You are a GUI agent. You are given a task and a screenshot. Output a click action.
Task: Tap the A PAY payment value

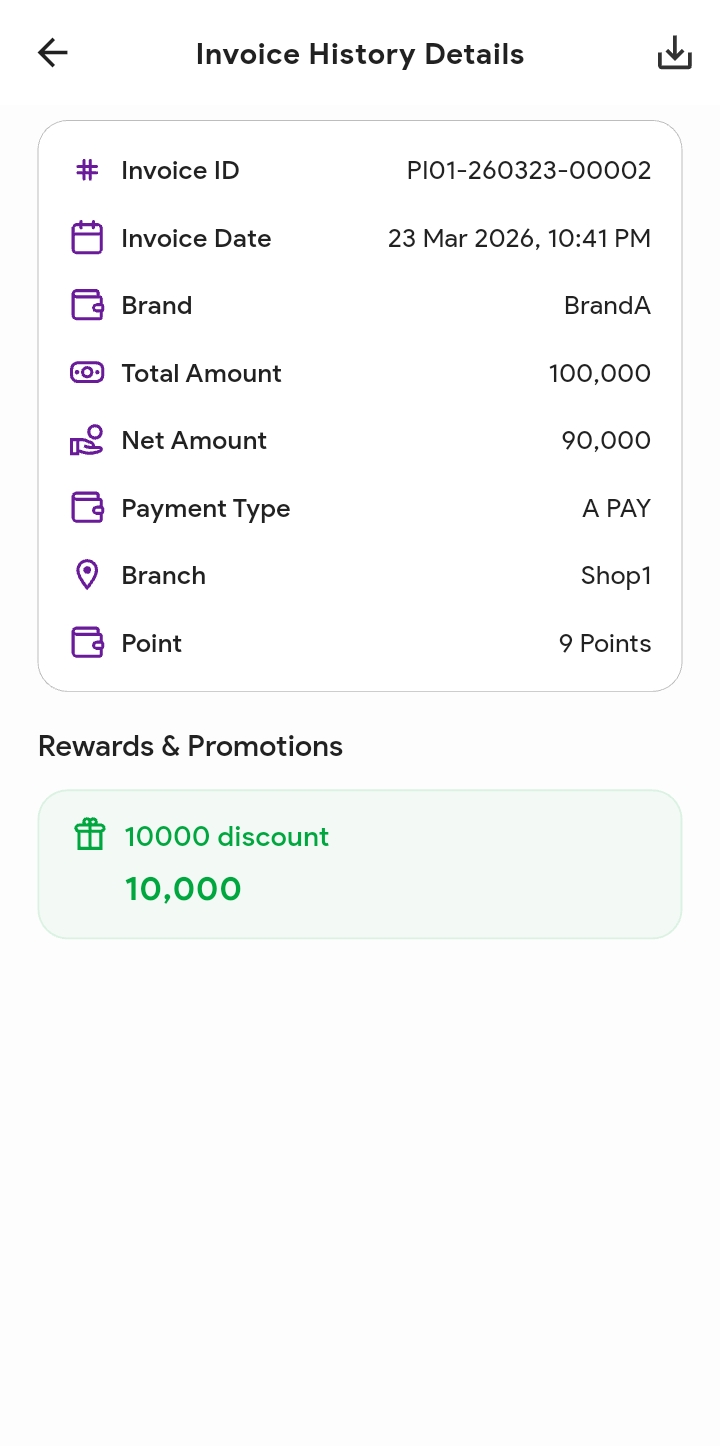point(616,508)
